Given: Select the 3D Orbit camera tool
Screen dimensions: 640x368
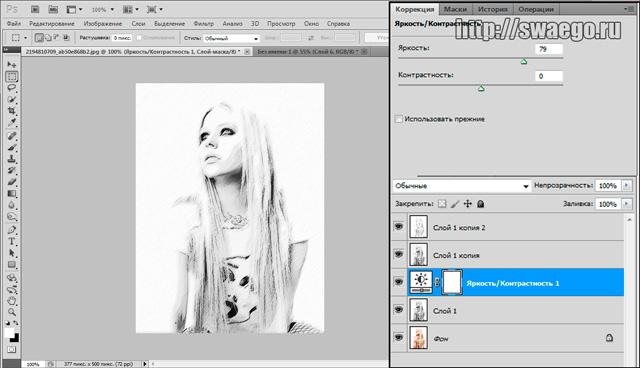Looking at the screenshot, I should (12, 290).
